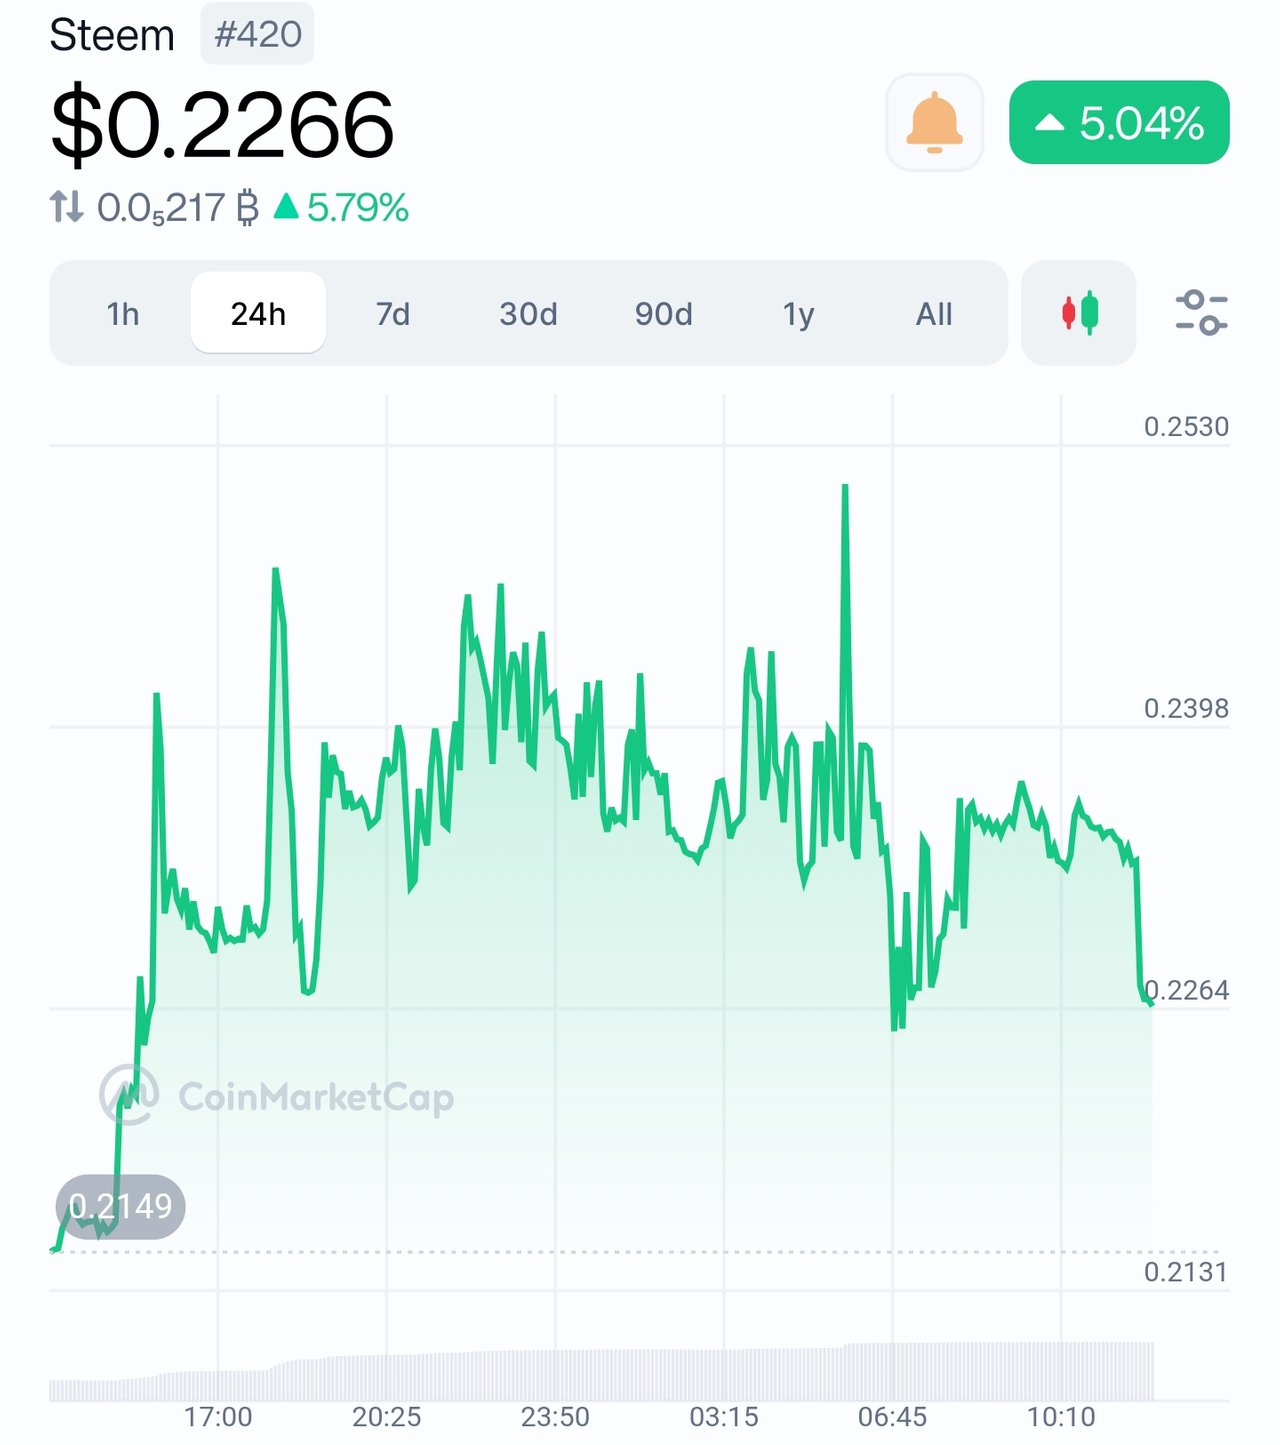This screenshot has height=1445, width=1280.
Task: Open chart settings sliders icon
Action: click(1201, 313)
